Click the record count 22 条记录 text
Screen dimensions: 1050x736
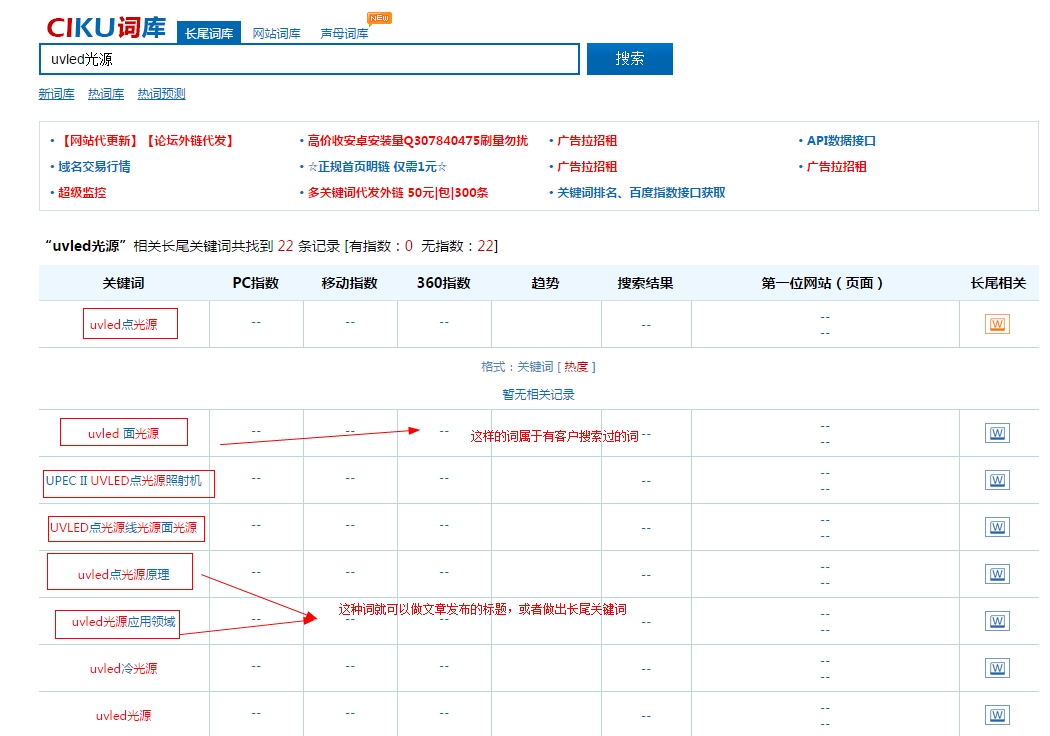[309, 246]
